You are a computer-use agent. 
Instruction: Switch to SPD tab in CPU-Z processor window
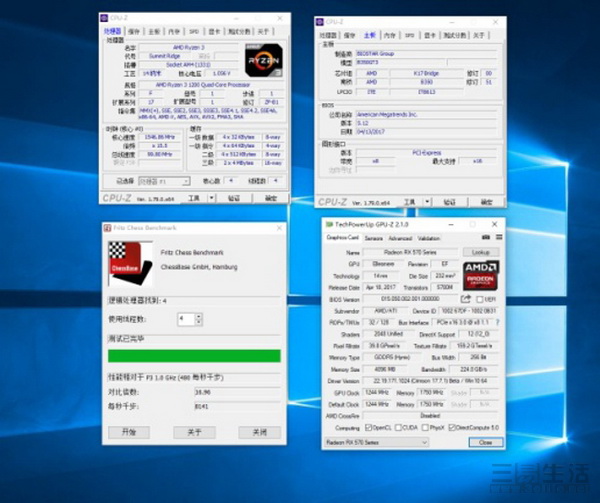[x=194, y=31]
